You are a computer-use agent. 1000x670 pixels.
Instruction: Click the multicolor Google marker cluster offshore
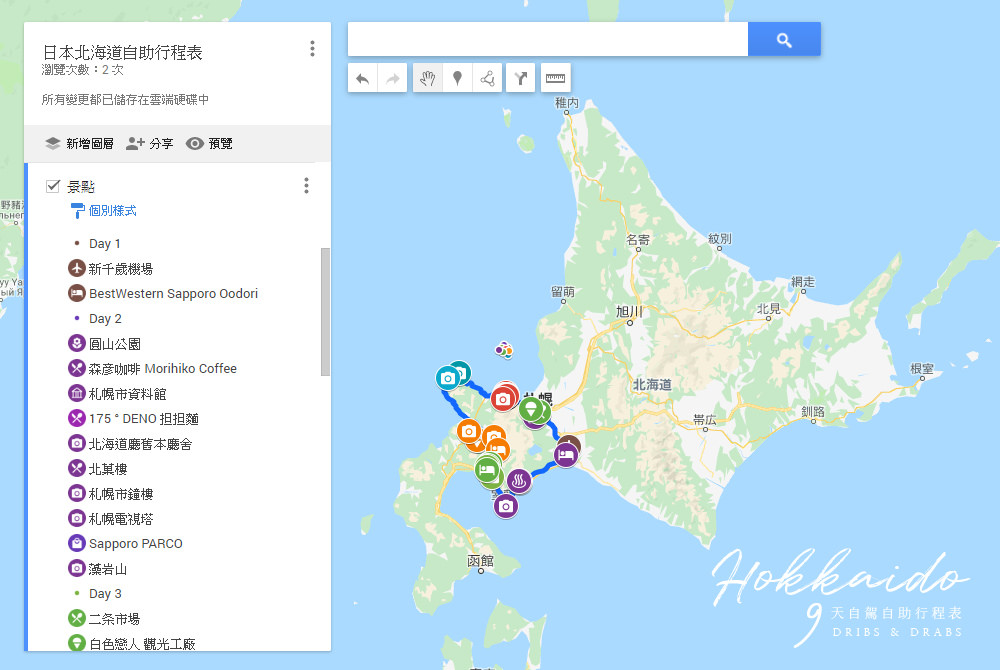(504, 349)
